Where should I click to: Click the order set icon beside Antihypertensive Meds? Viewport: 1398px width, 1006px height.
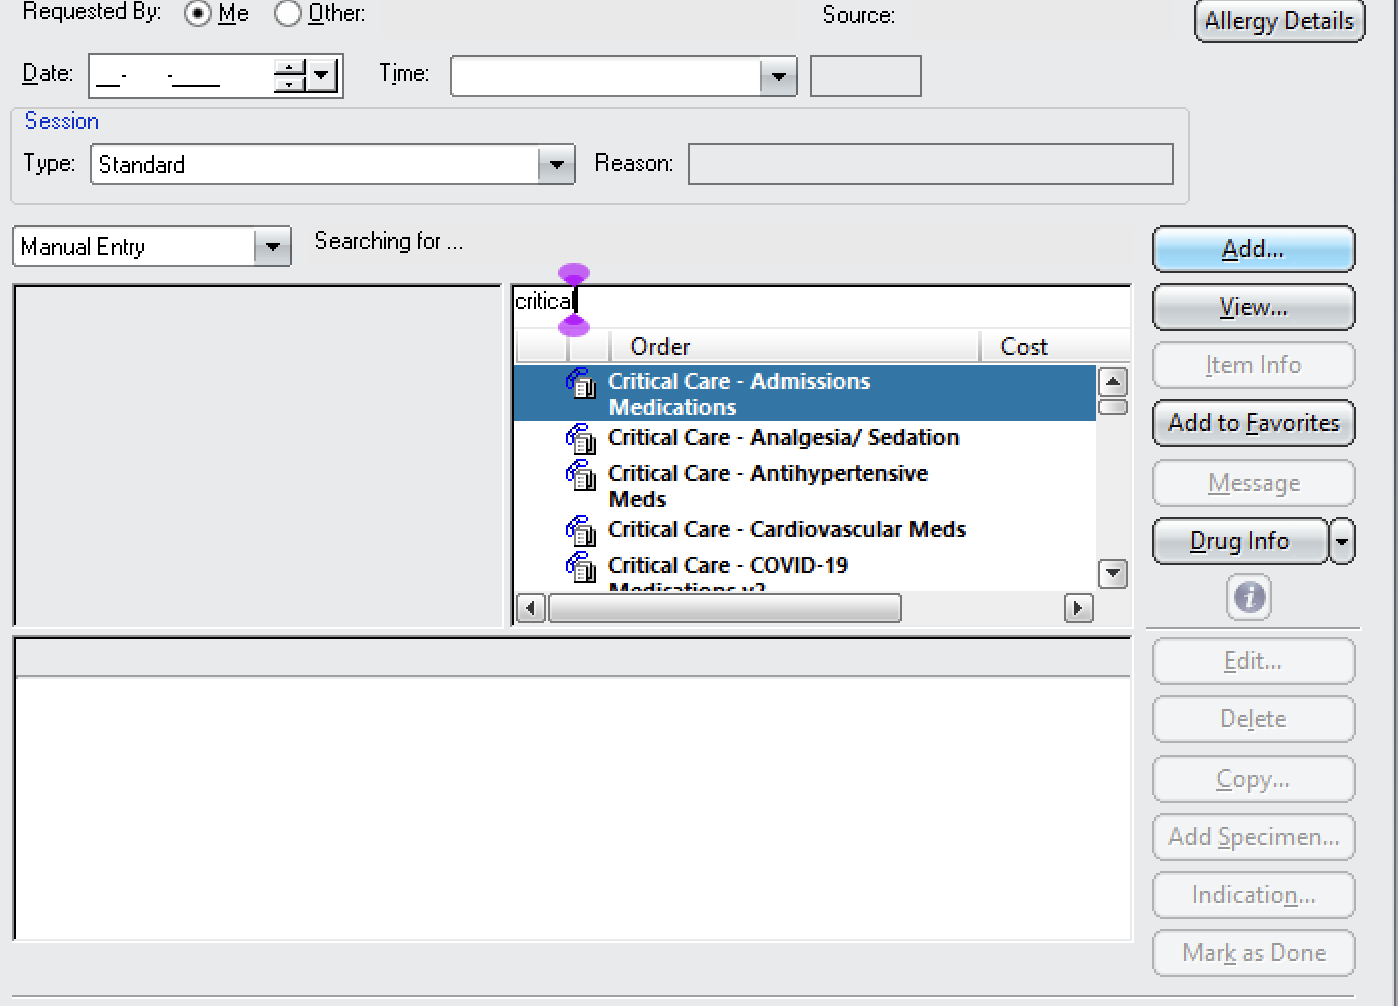coord(581,475)
